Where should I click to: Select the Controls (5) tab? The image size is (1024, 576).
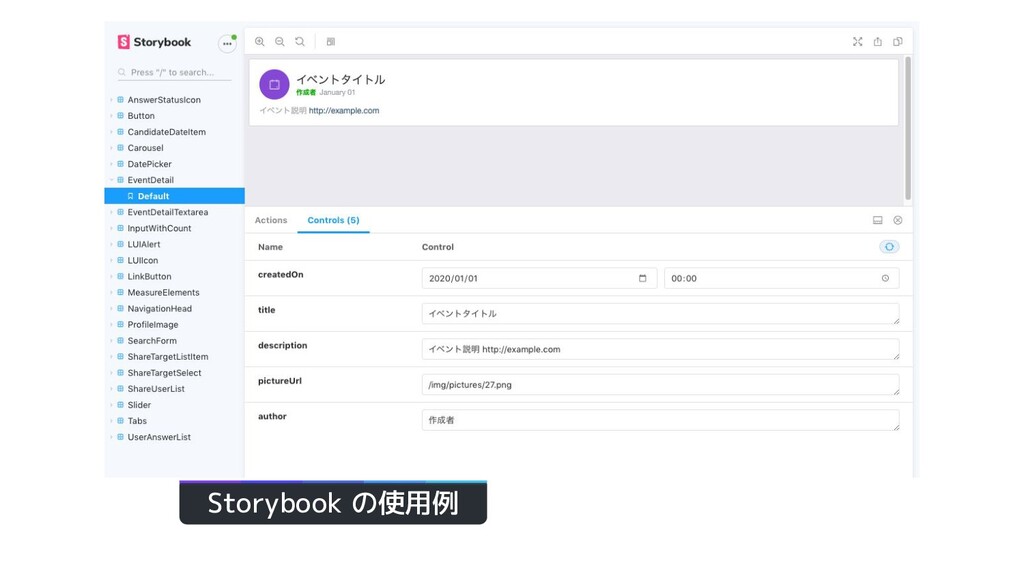tap(333, 220)
